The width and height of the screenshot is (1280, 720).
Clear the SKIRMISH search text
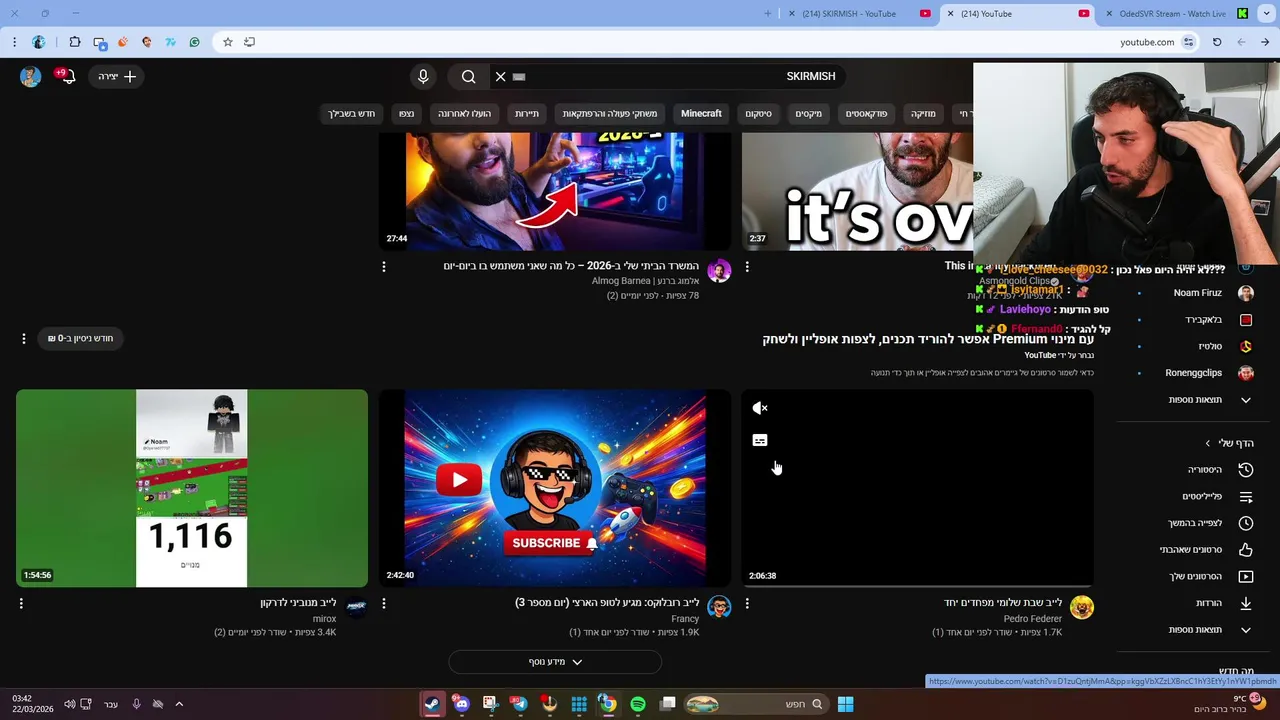[x=501, y=76]
